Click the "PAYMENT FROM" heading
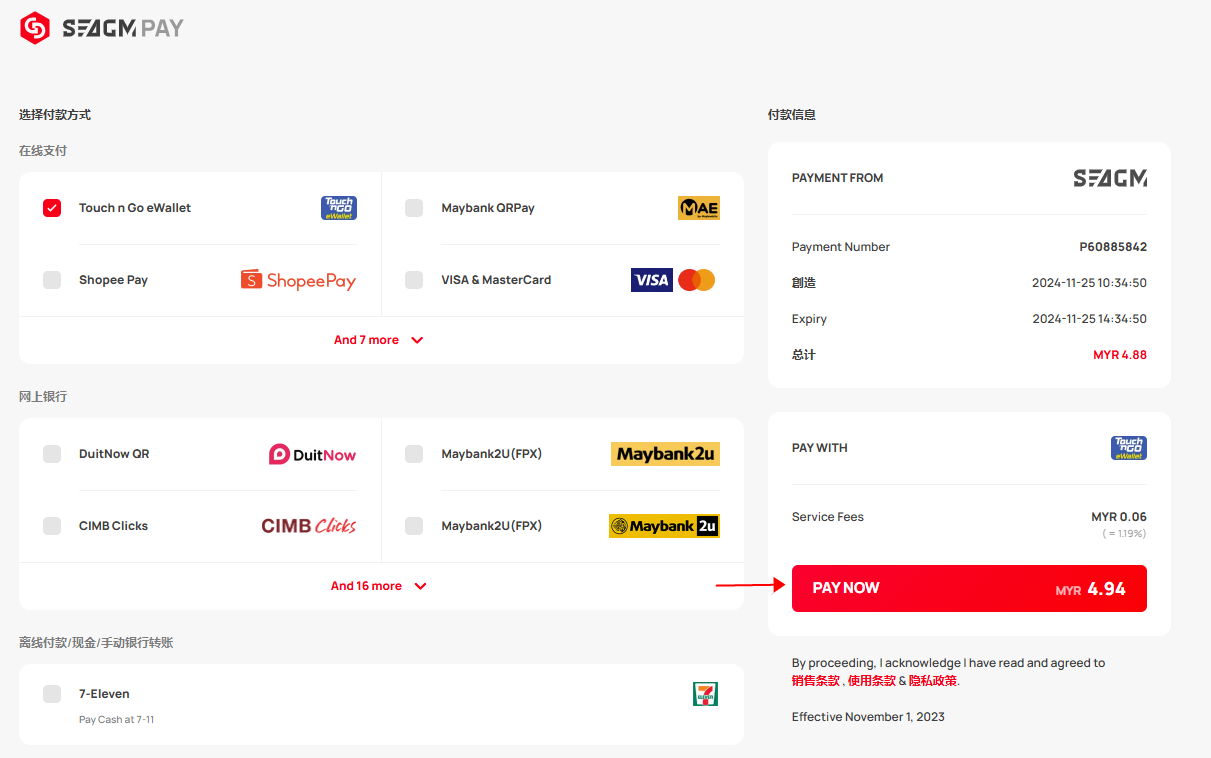Image resolution: width=1211 pixels, height=758 pixels. pyautogui.click(x=838, y=178)
